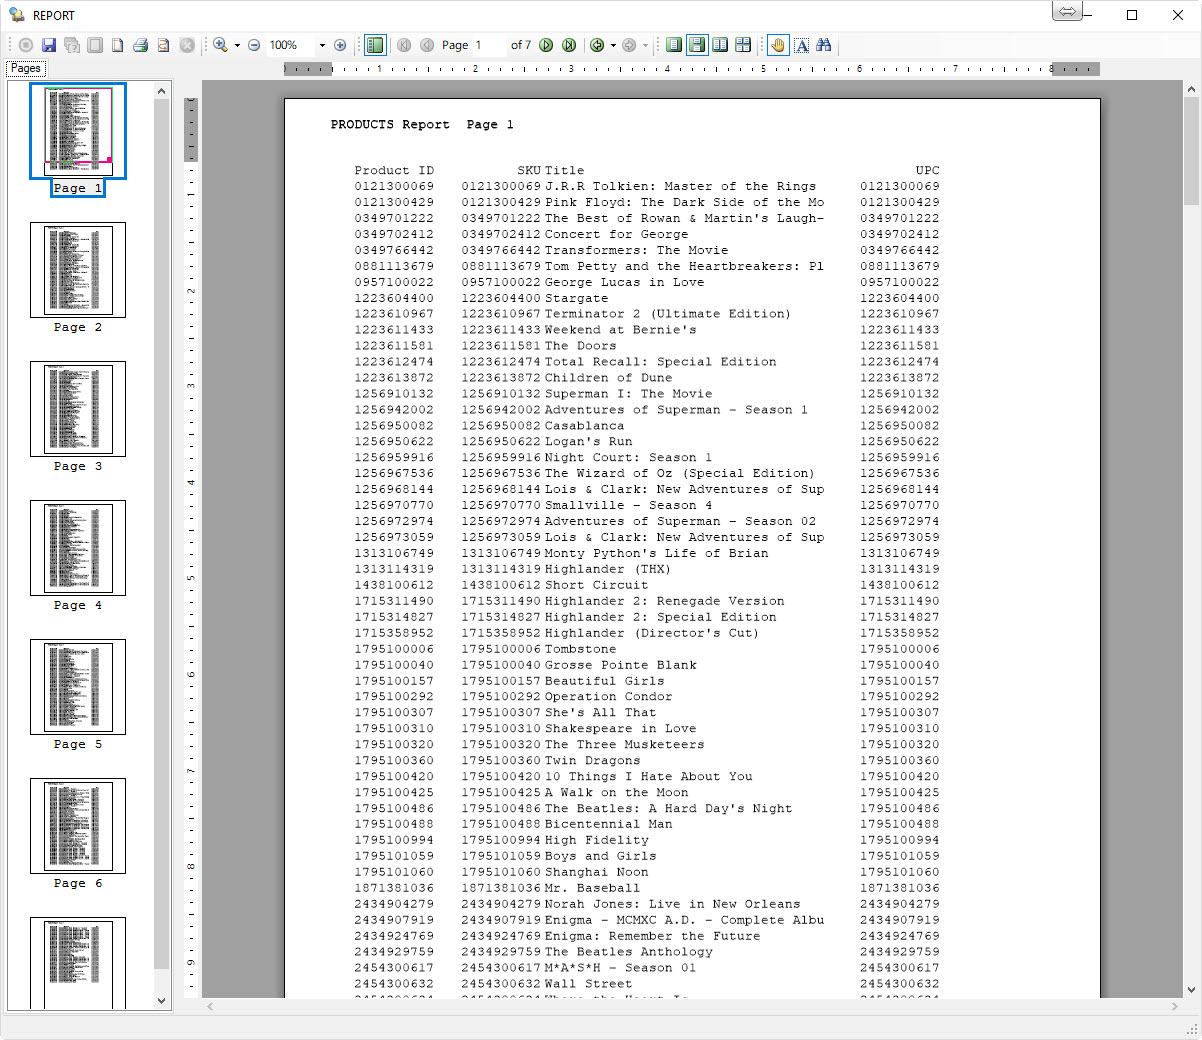The width and height of the screenshot is (1202, 1040).
Task: Click the thumbnail panel vertical scrollbar thumb
Action: coord(162,534)
